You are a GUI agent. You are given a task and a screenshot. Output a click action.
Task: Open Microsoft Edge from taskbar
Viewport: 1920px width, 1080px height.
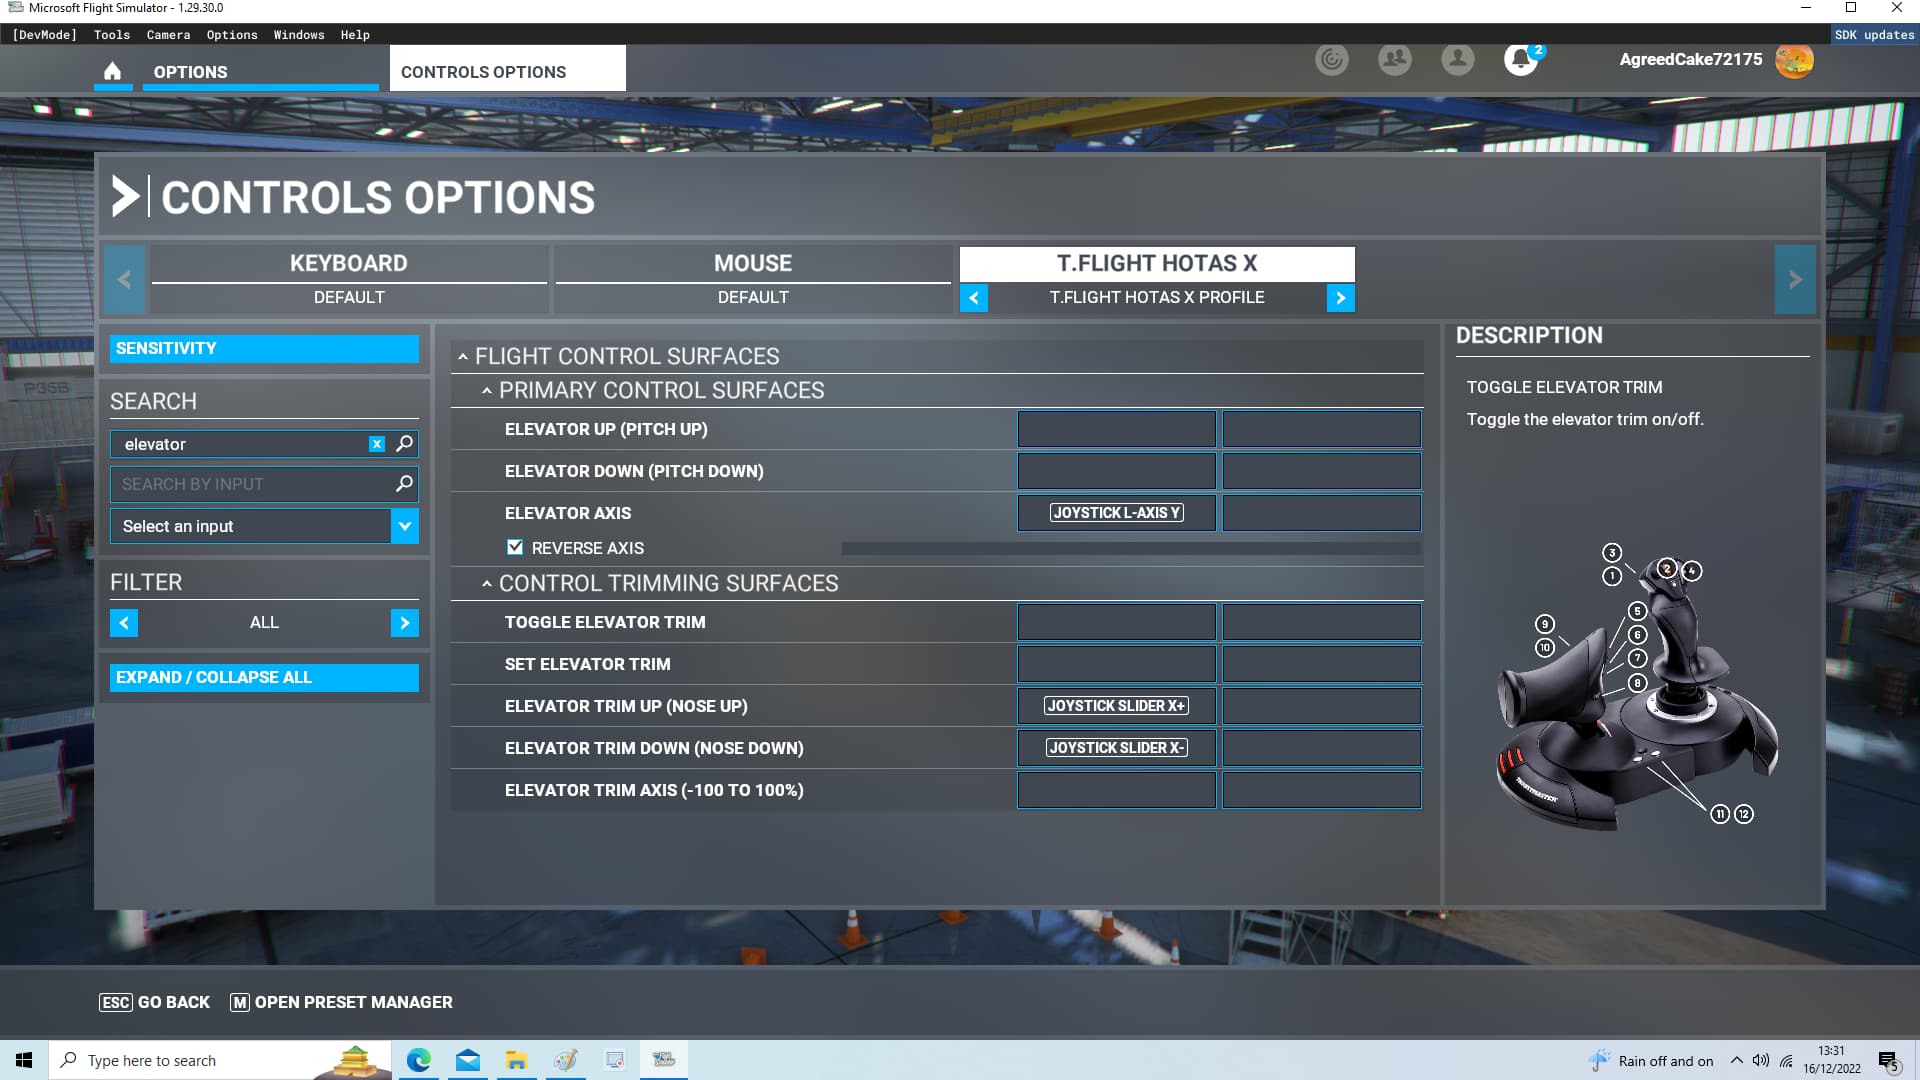pyautogui.click(x=418, y=1060)
